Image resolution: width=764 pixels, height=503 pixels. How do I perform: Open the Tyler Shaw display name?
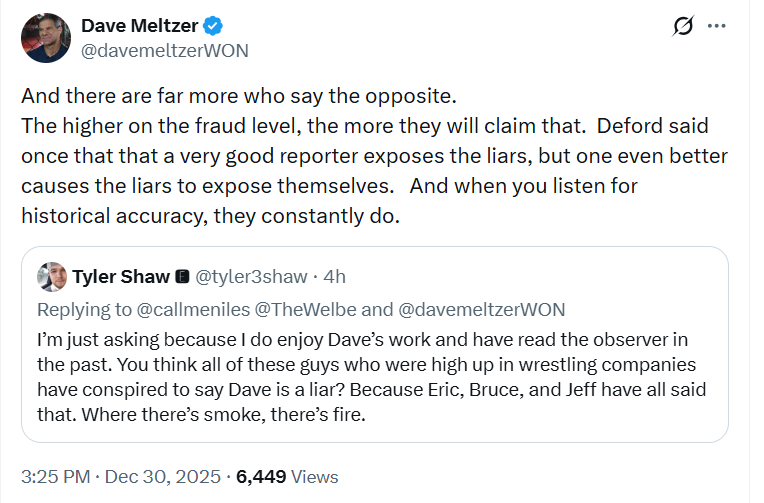point(120,277)
